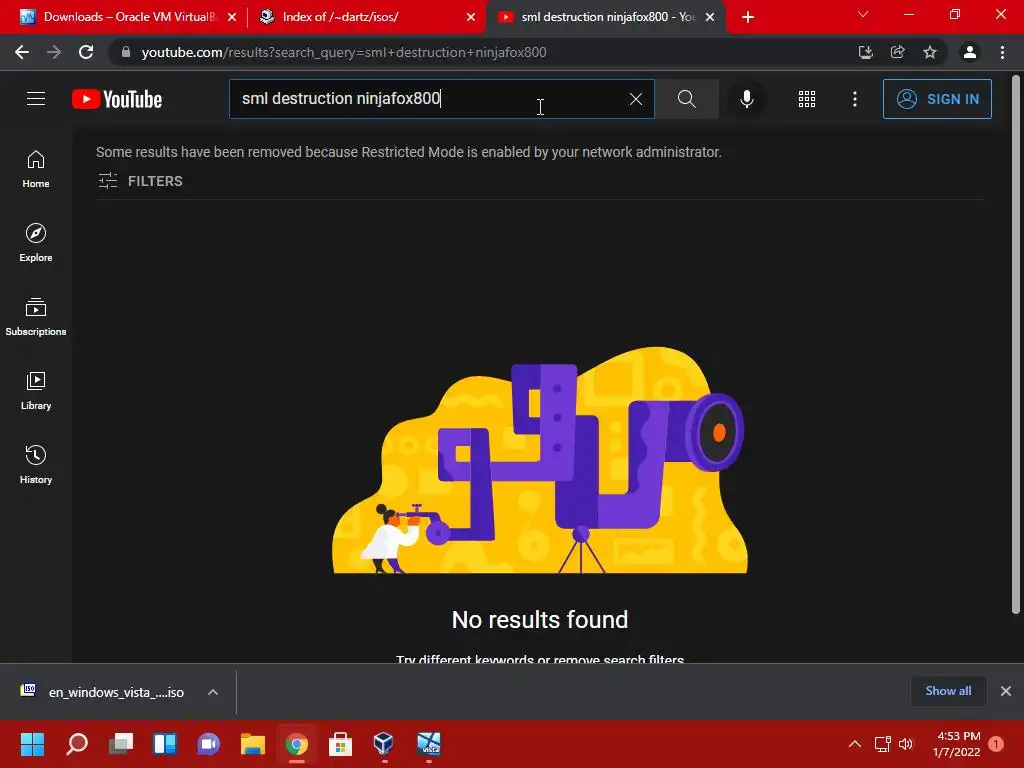1024x768 pixels.
Task: Open VirtualBox from the taskbar
Action: pos(384,744)
